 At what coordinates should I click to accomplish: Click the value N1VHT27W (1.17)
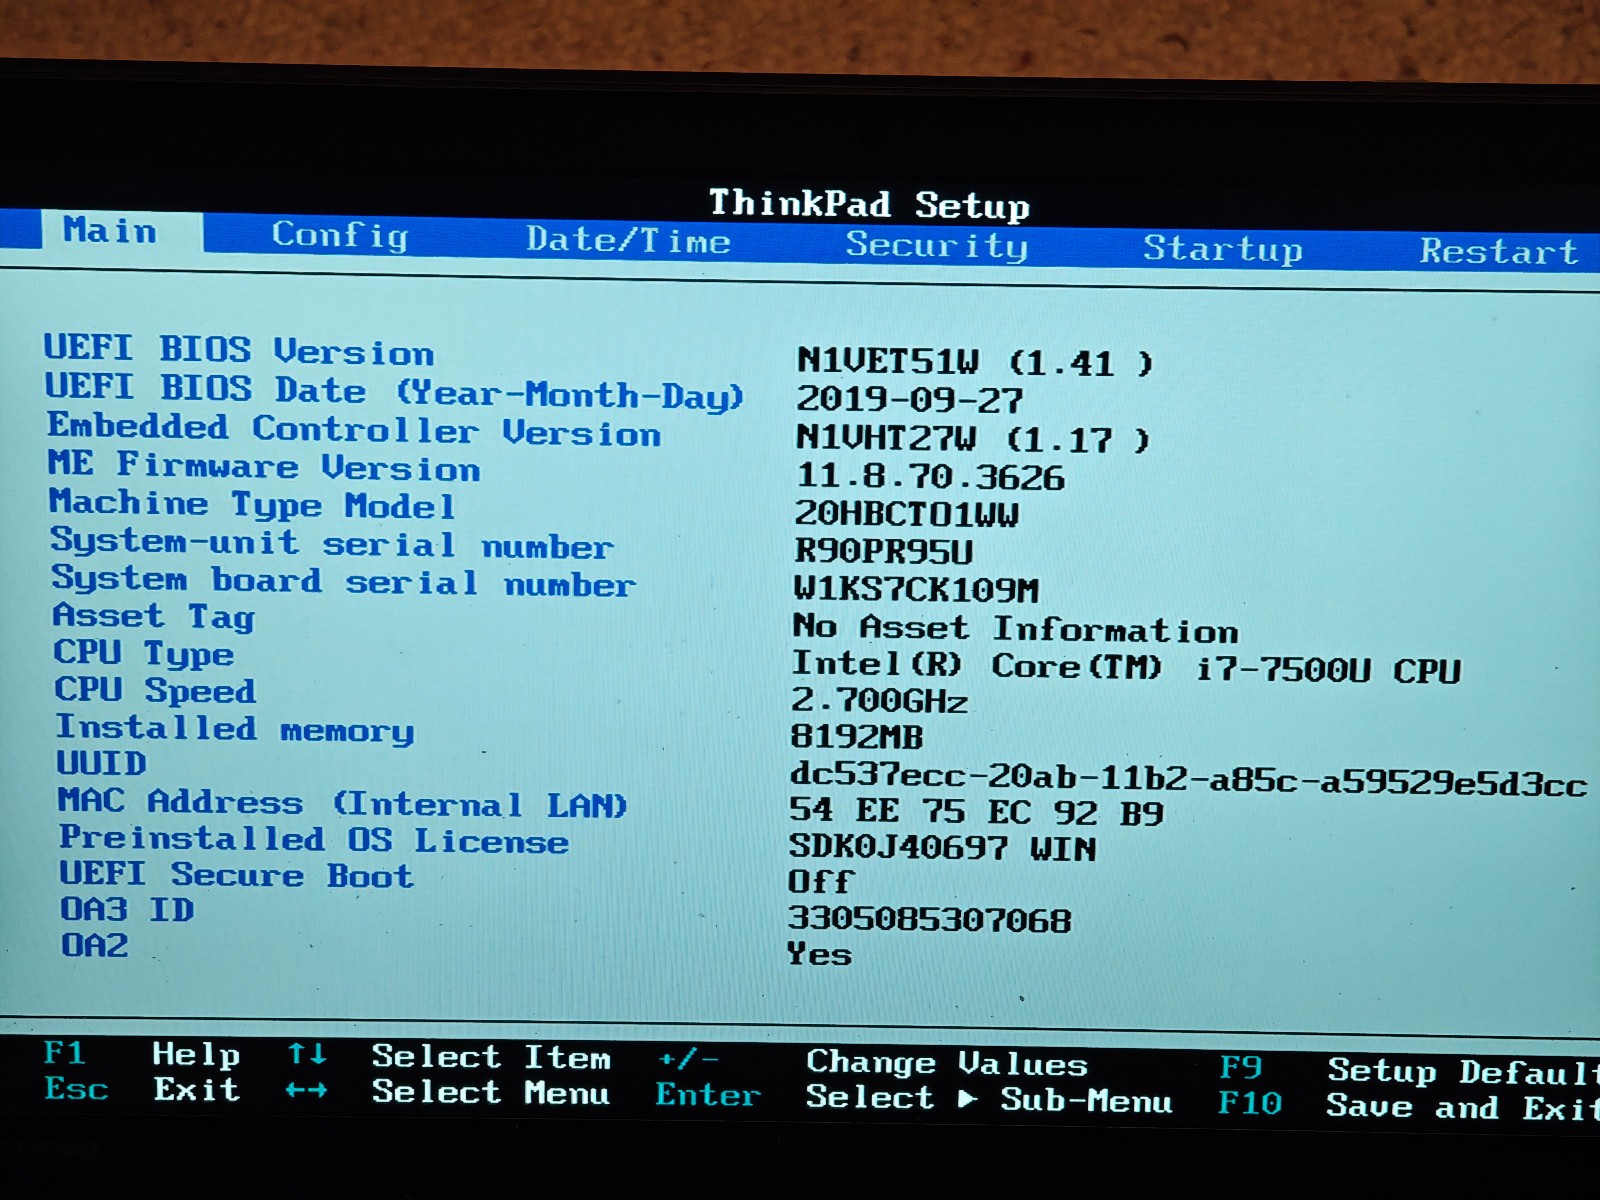tap(973, 438)
